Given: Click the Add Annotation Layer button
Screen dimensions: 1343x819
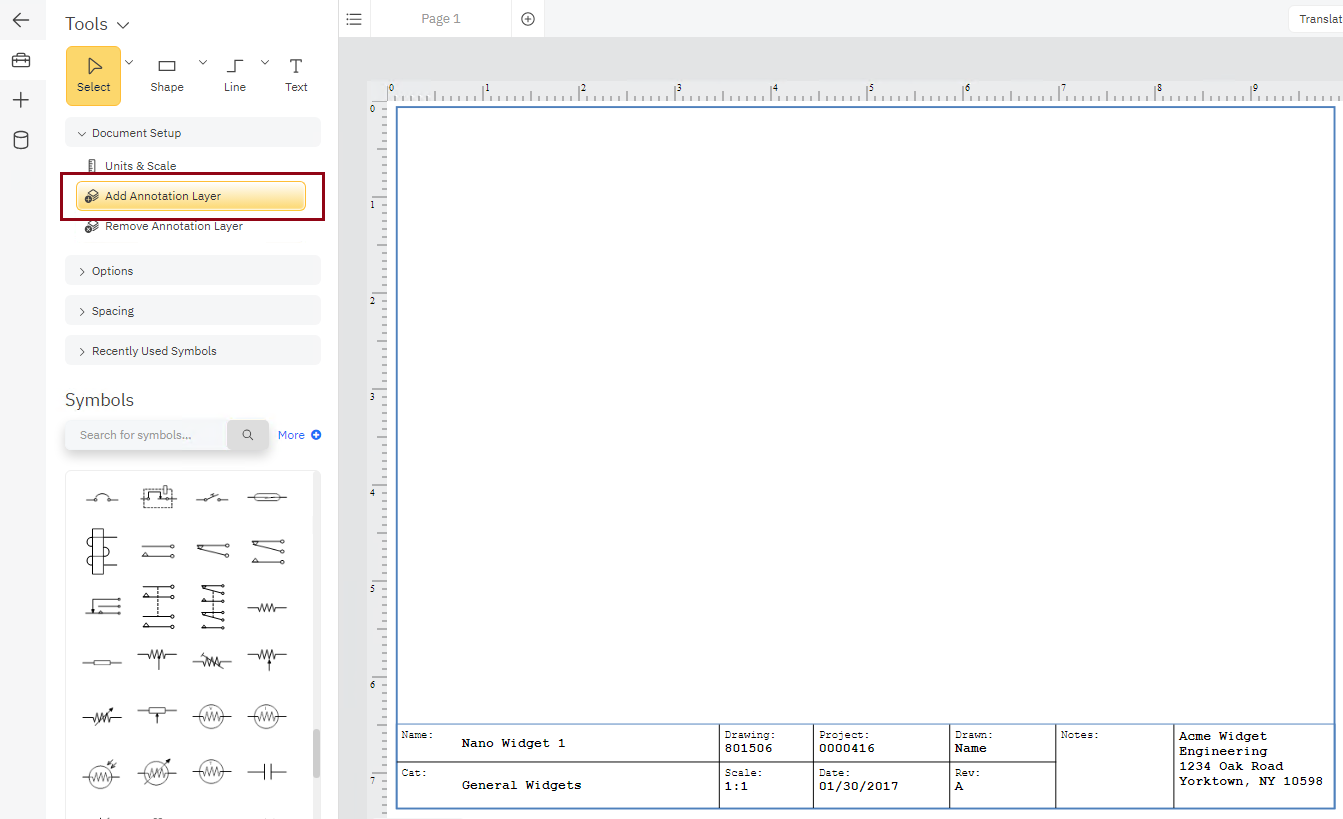Looking at the screenshot, I should coord(190,196).
